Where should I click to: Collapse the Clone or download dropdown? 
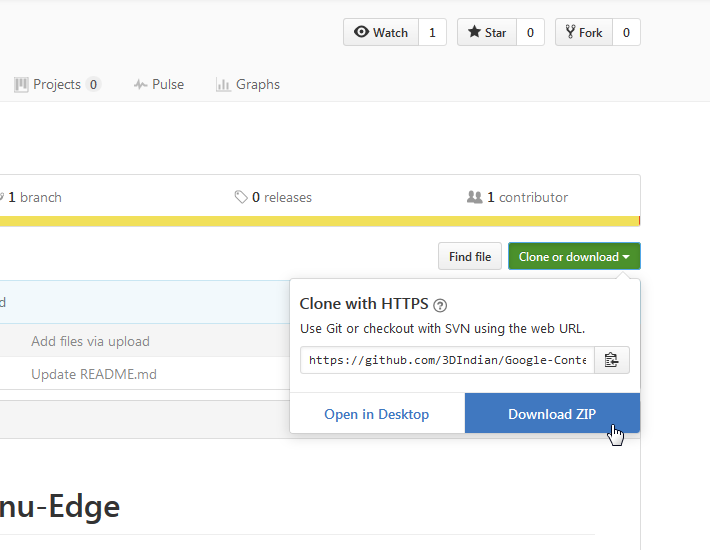(x=574, y=257)
